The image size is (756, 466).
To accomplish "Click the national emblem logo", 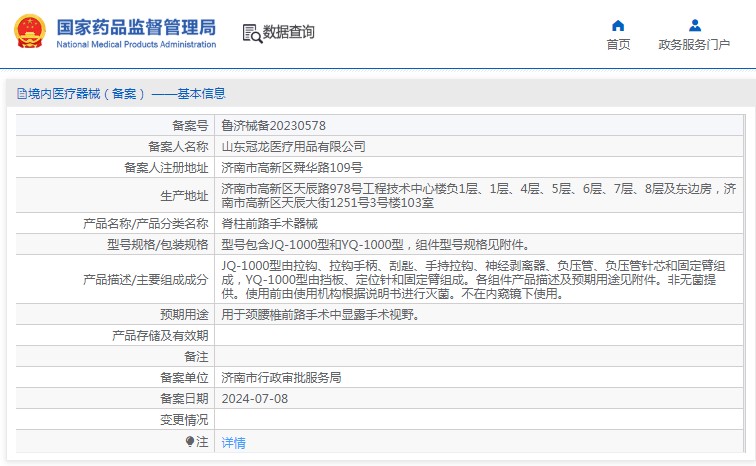I will click(x=30, y=31).
